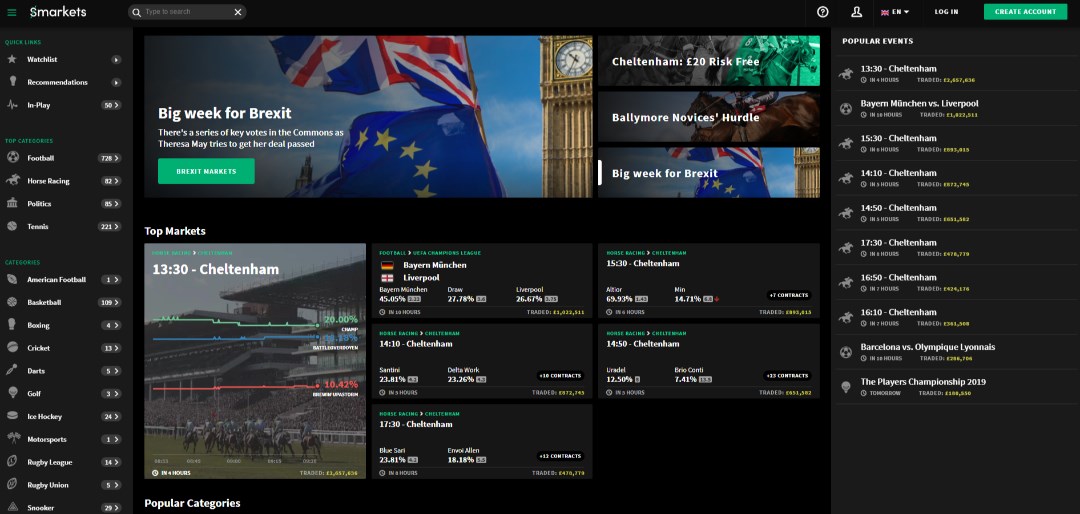Viewport: 1080px width, 514px height.
Task: Click +13 CONTRACTS in 14:50 Cheltenham
Action: point(787,376)
